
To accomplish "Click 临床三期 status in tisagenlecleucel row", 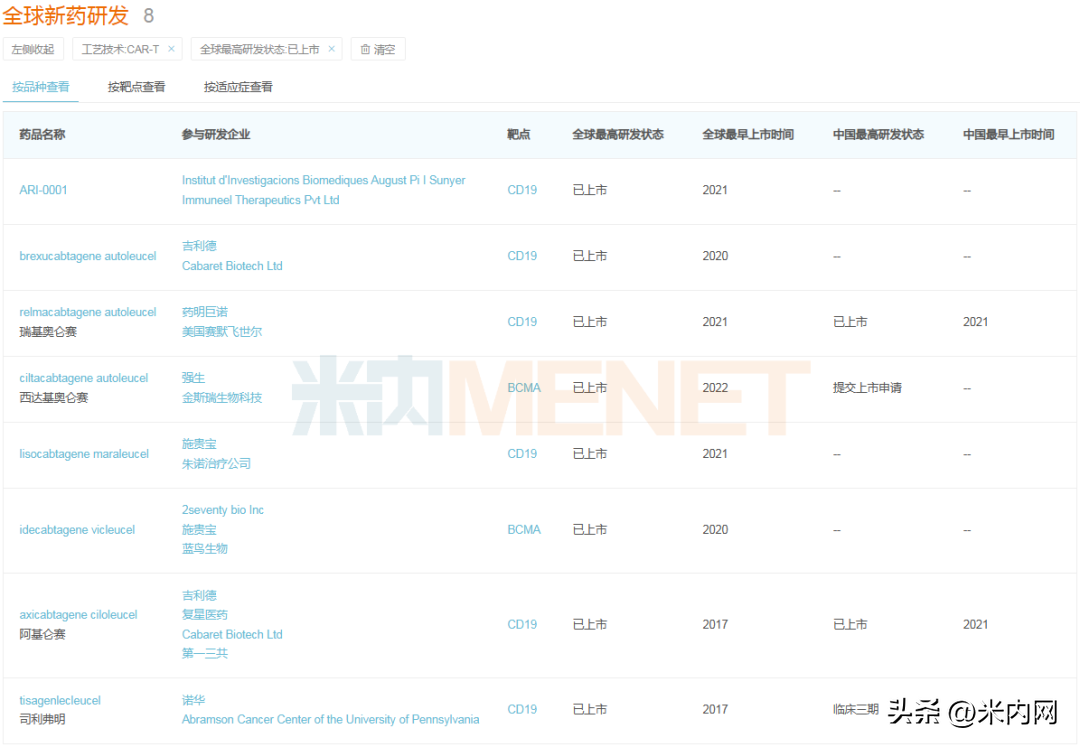I will (x=855, y=709).
